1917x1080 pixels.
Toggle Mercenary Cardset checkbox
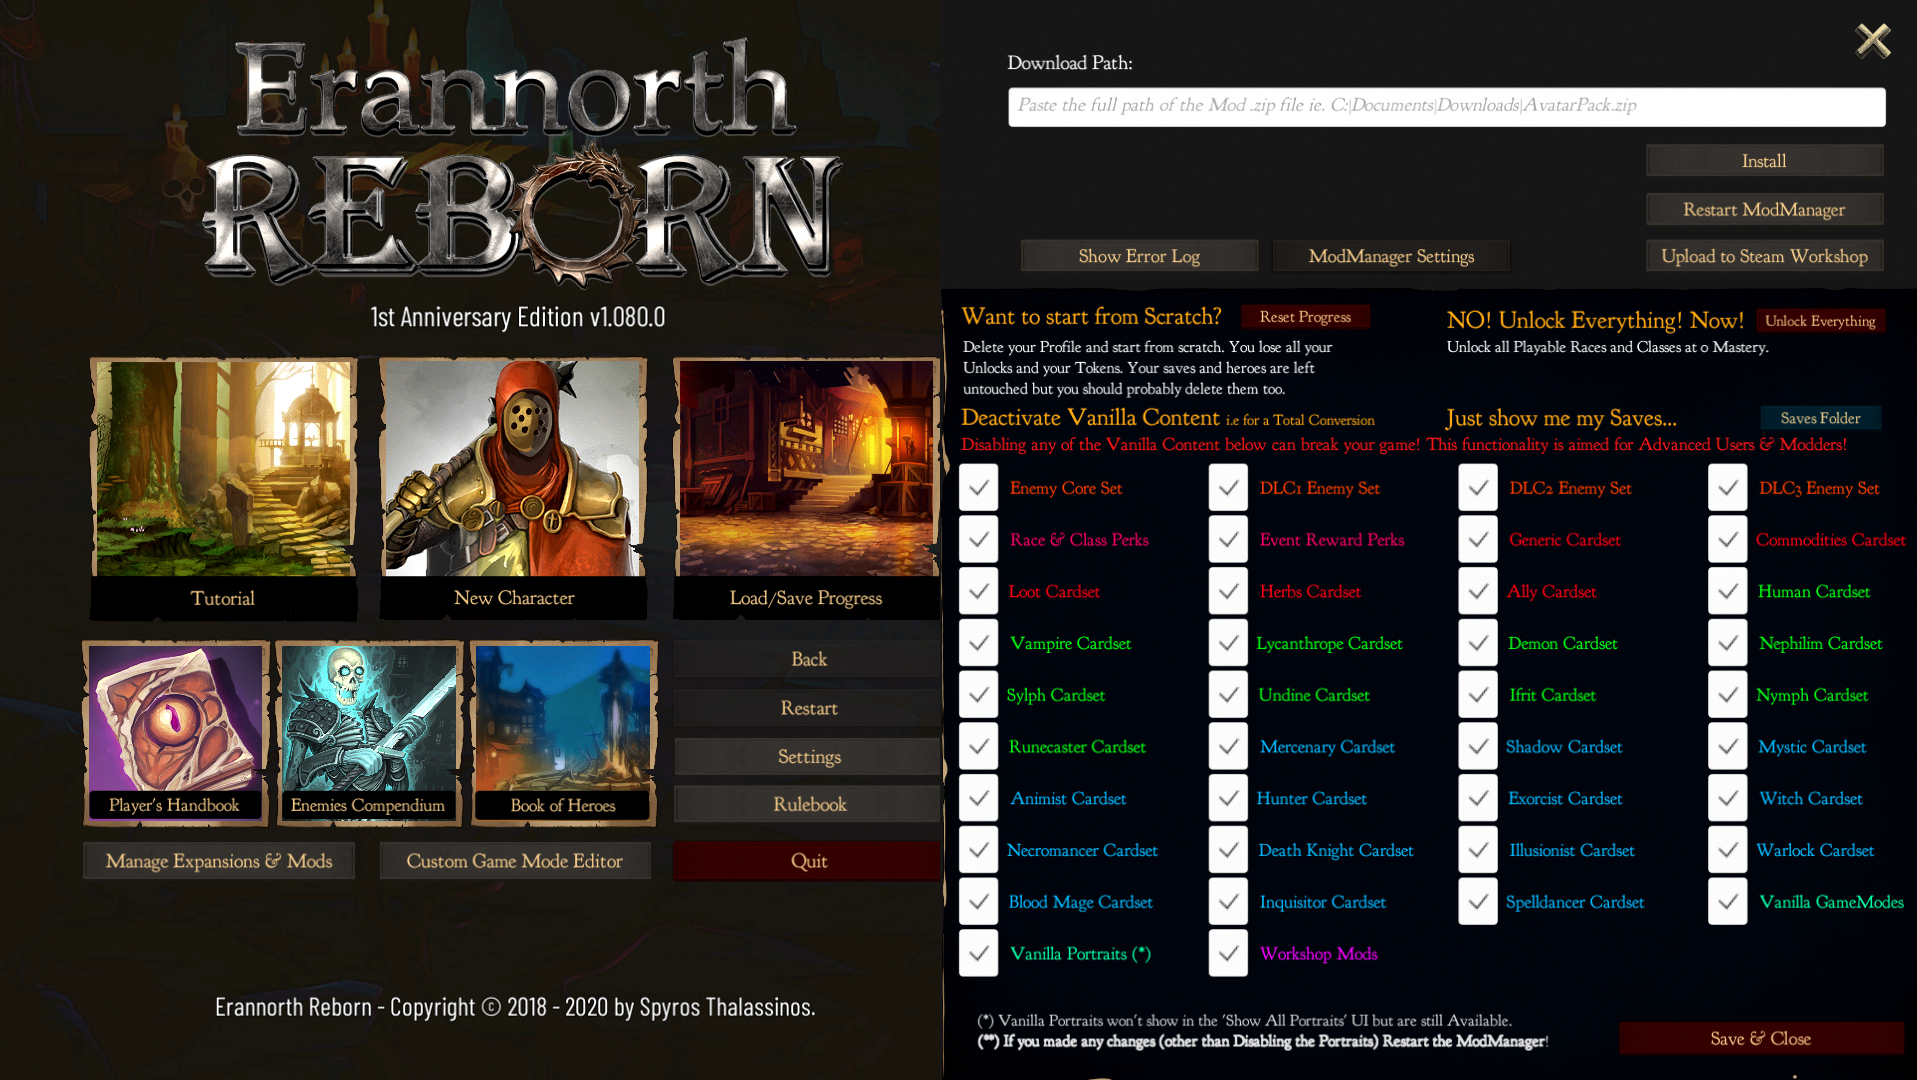(1228, 747)
